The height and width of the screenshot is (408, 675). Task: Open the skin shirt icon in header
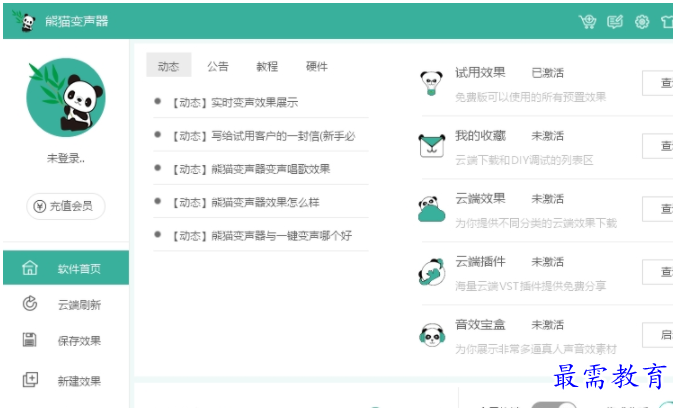coord(667,22)
